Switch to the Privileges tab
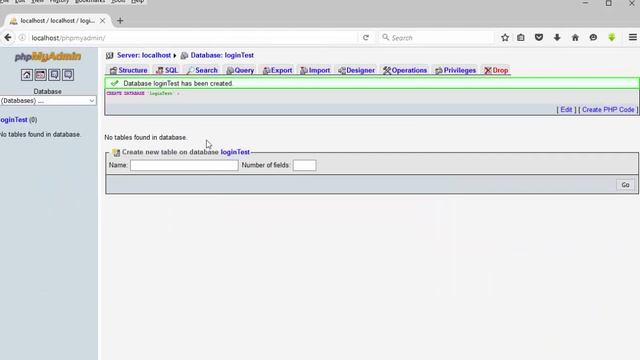 pyautogui.click(x=455, y=70)
